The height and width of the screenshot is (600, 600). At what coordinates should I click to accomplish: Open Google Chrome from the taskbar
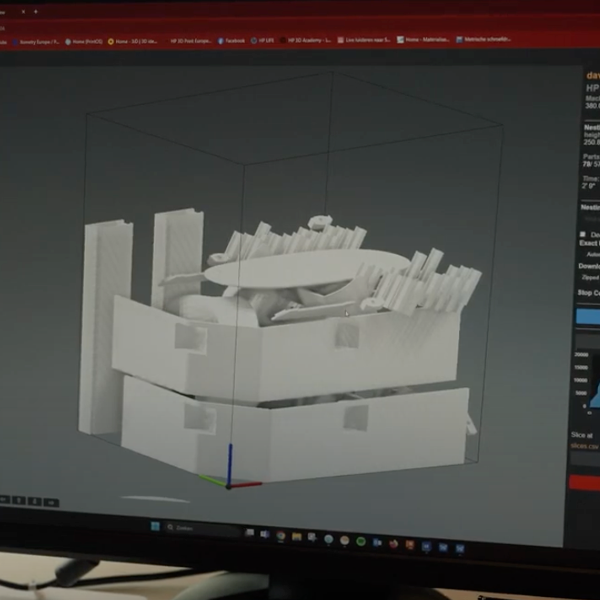[x=280, y=536]
